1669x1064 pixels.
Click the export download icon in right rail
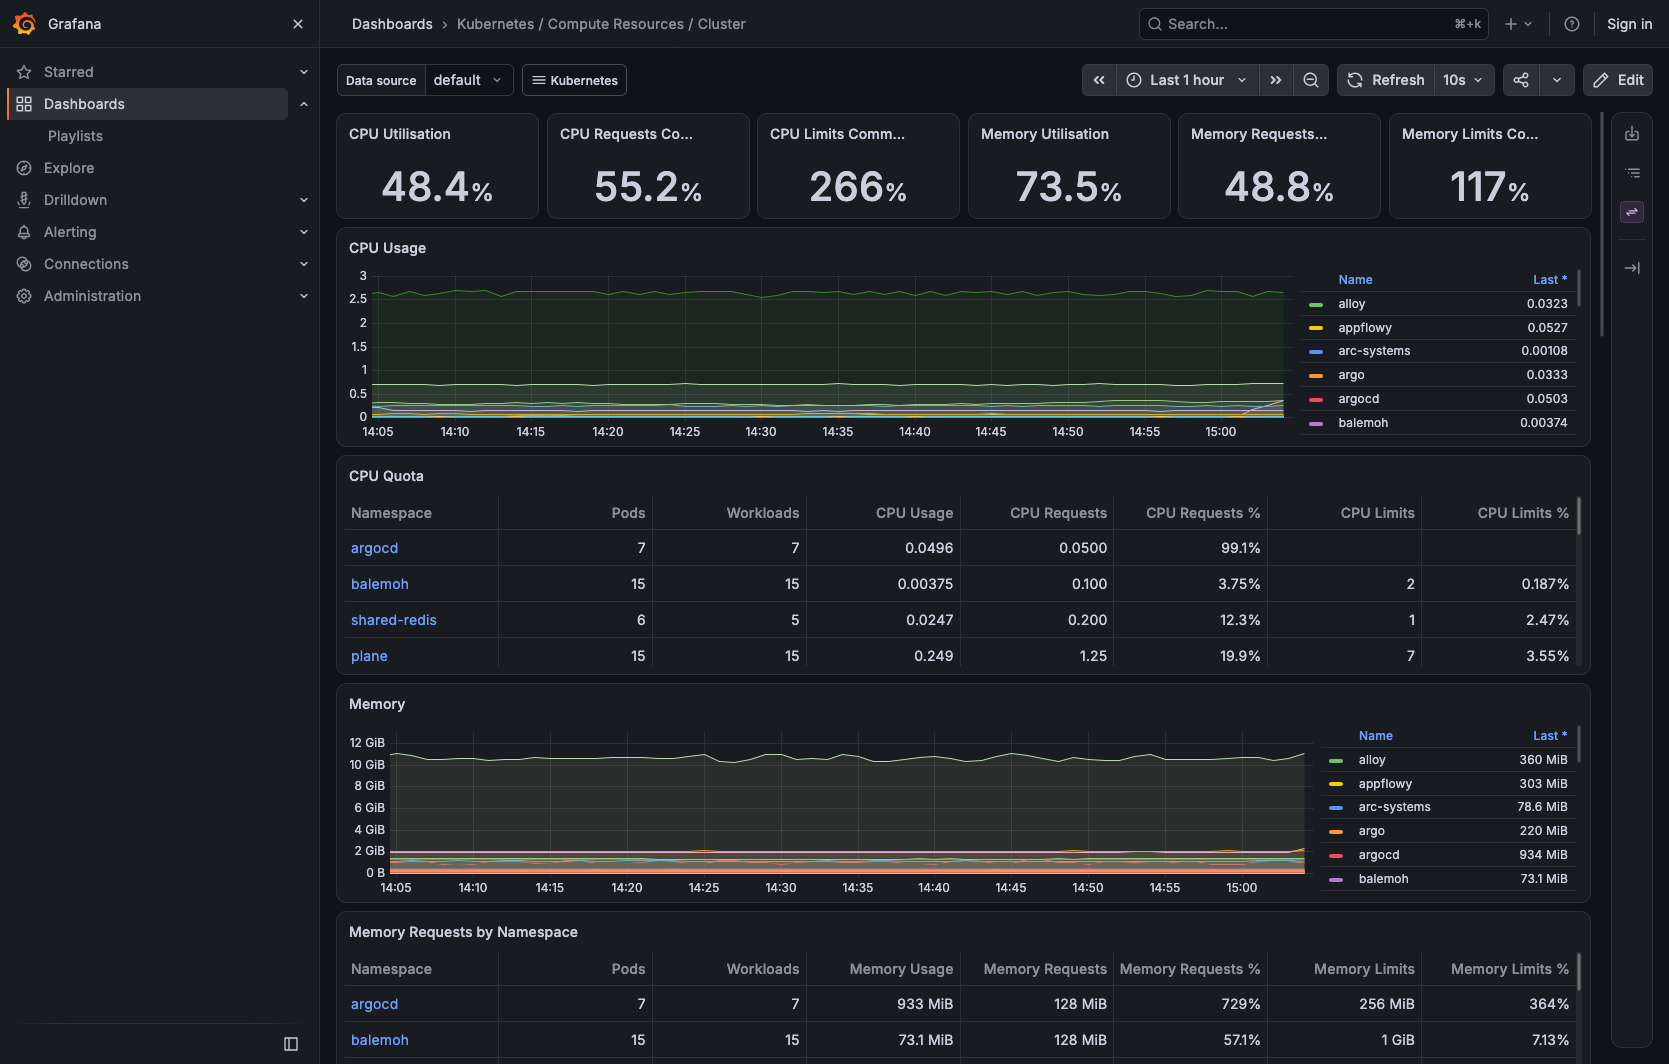pos(1632,134)
